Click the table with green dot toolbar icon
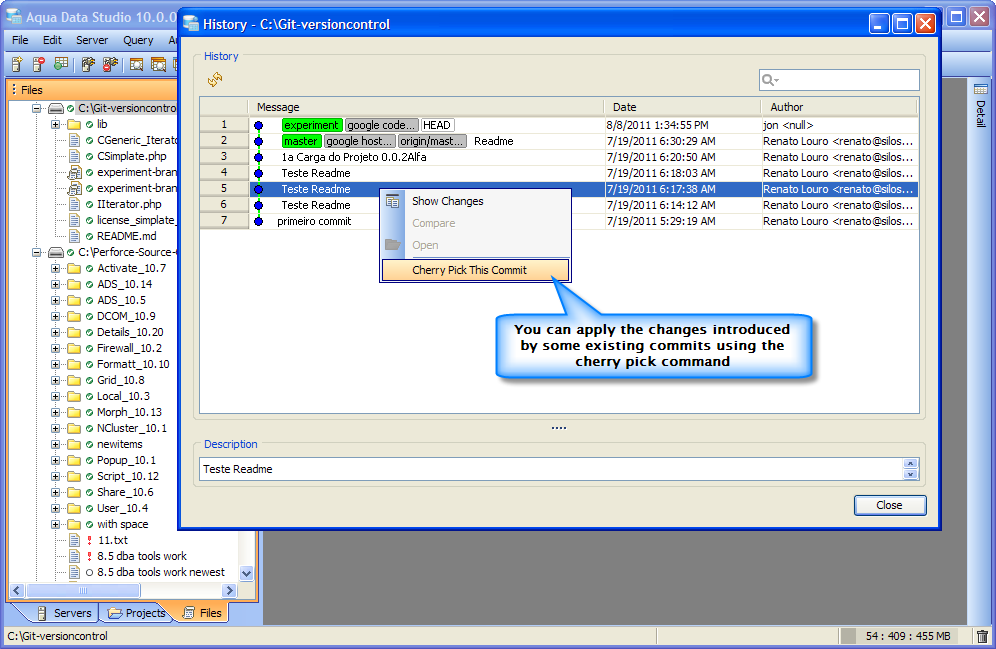The image size is (996, 649). click(61, 64)
